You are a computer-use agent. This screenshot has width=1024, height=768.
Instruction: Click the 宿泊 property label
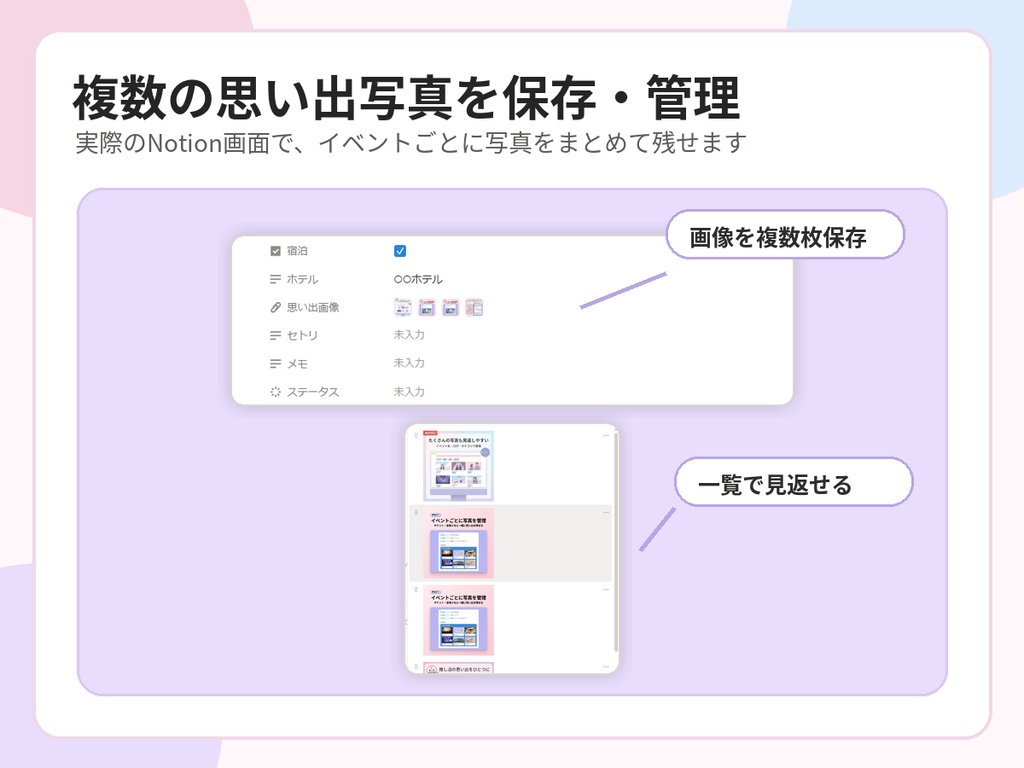[297, 251]
